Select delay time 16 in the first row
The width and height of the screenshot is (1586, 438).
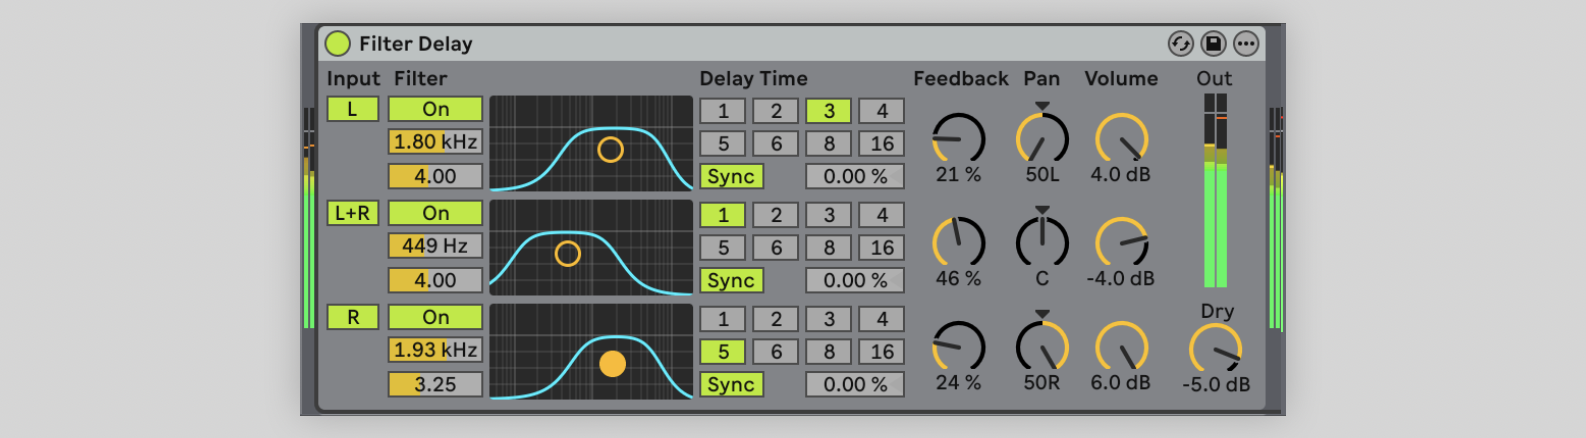(x=881, y=144)
